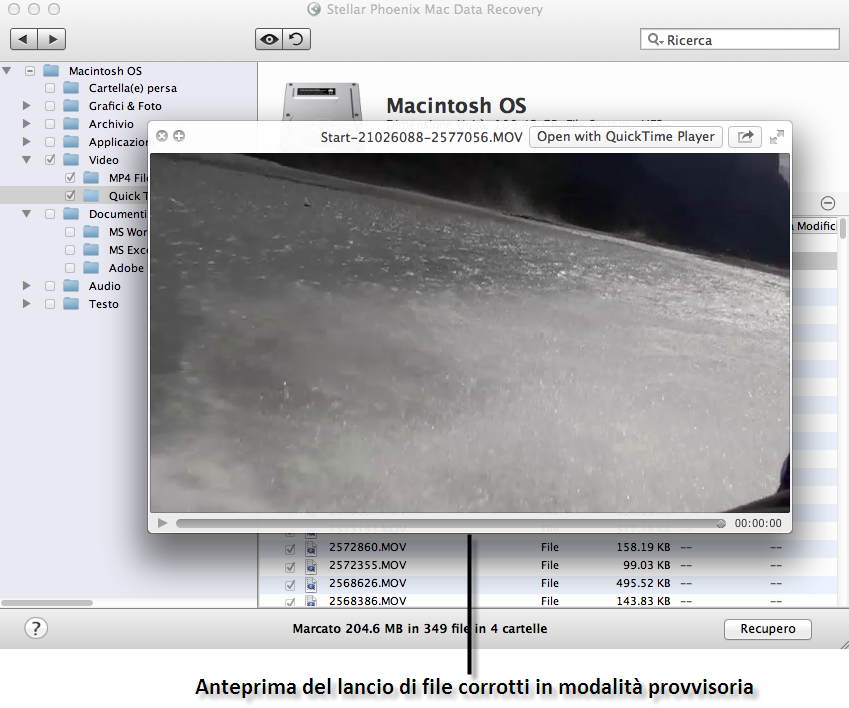Check the Adobe checkbox
Viewport: 849px width, 708px height.
click(70, 267)
